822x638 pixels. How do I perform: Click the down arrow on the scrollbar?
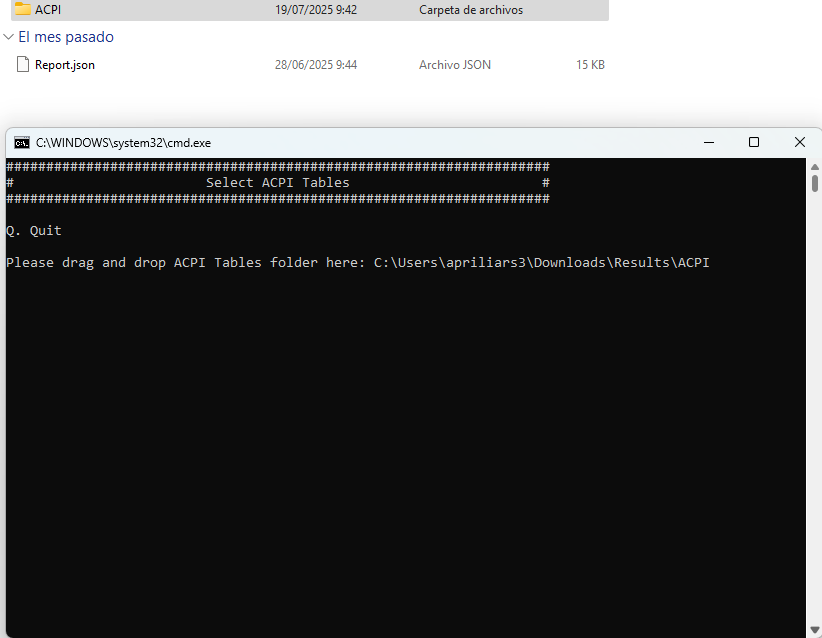(814, 629)
